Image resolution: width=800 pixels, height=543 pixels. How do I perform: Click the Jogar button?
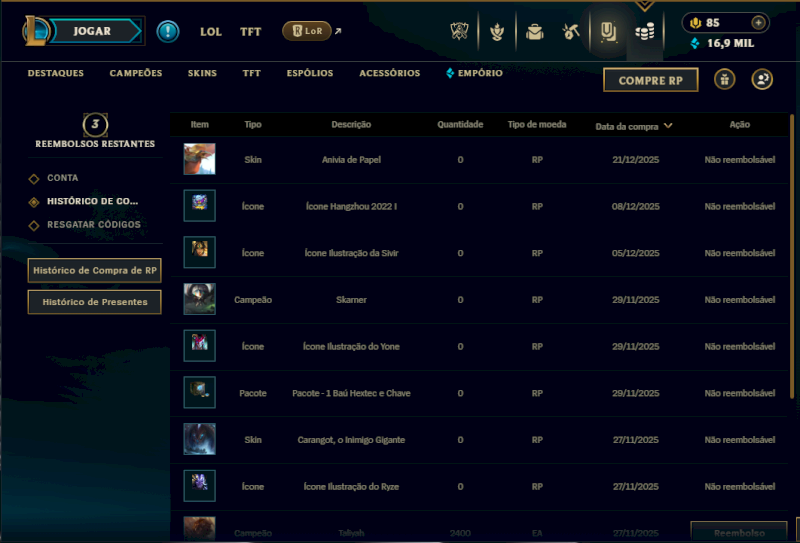95,31
